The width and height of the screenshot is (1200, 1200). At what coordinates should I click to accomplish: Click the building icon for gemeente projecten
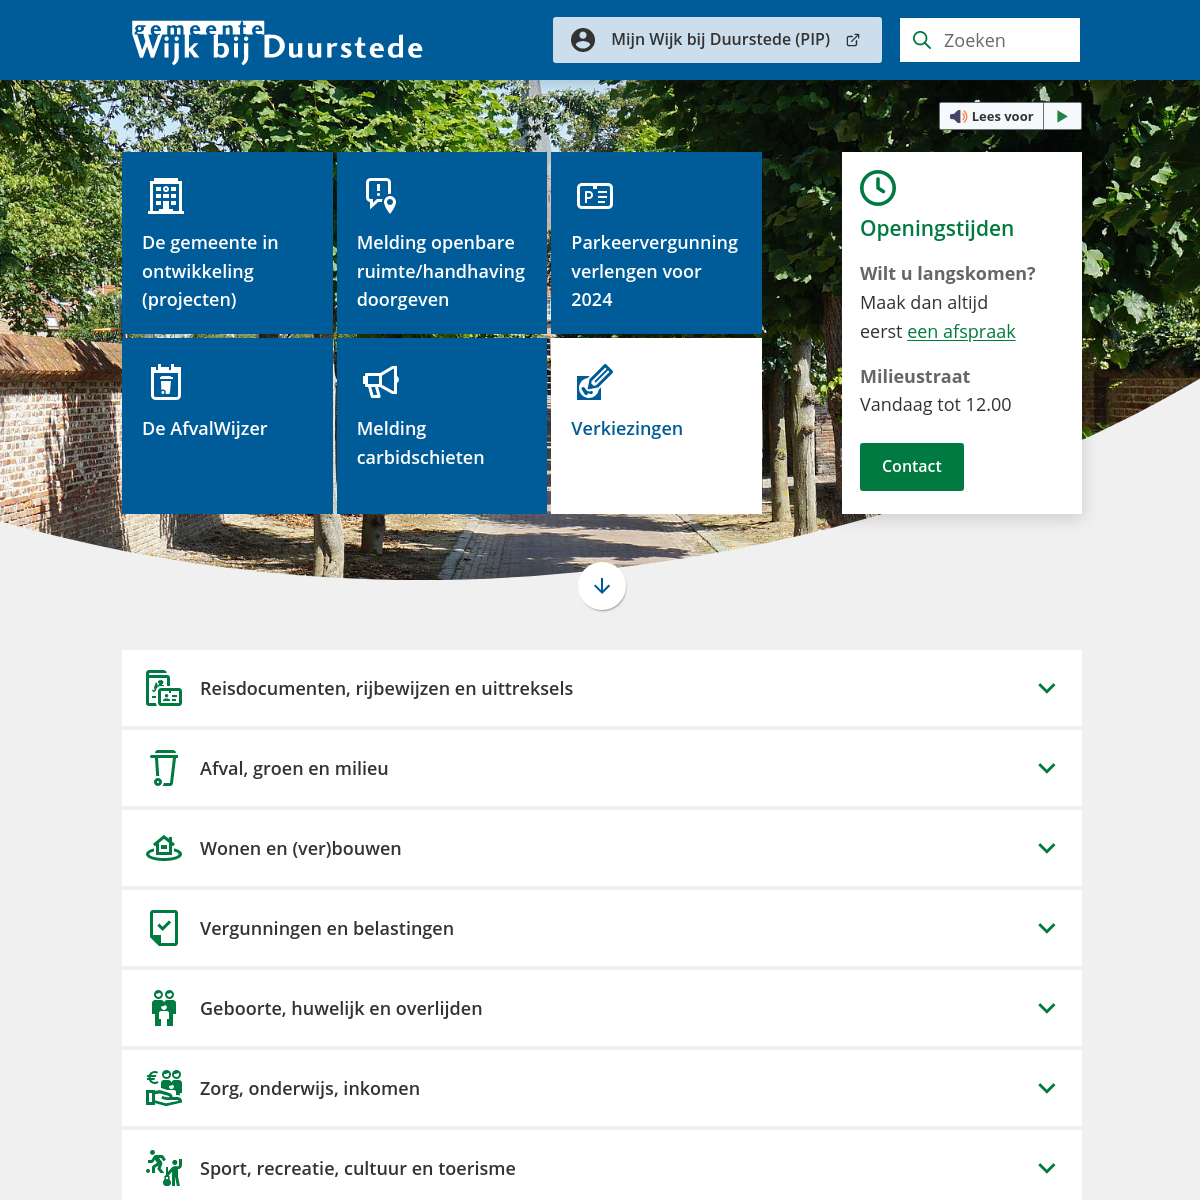pos(166,196)
